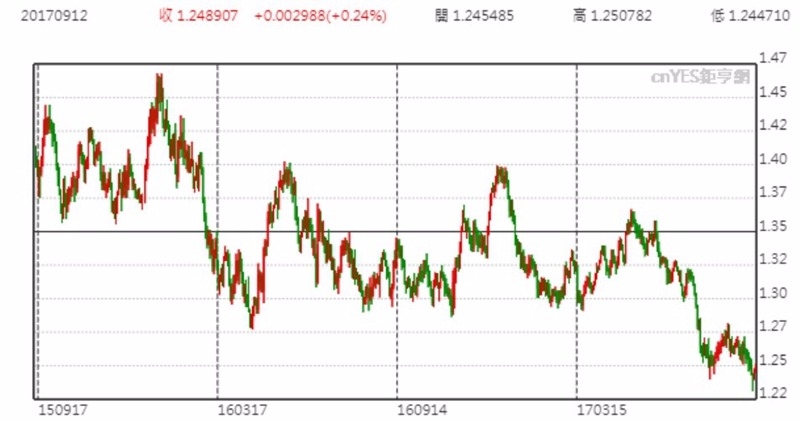
Task: Click the 150917 date axis label
Action: [63, 410]
